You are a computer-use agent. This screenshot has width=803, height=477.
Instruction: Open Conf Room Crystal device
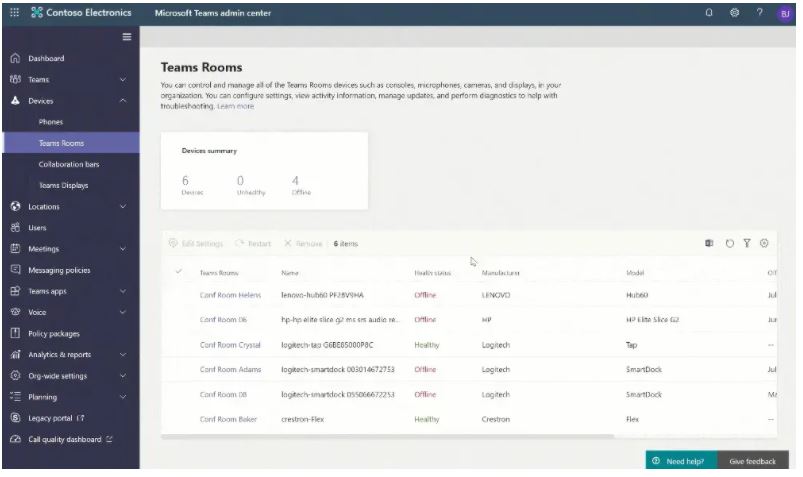coord(230,345)
